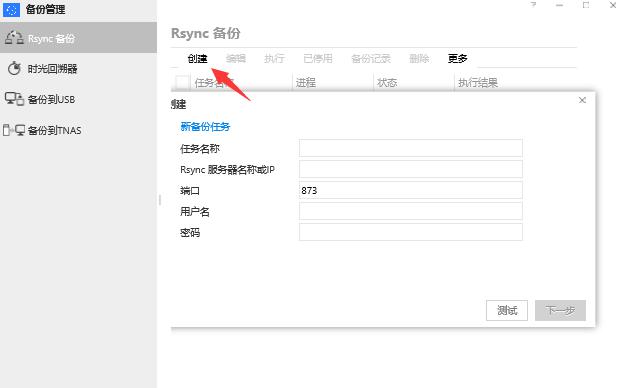
Task: Click the 编辑 toolbar item
Action: [236, 59]
